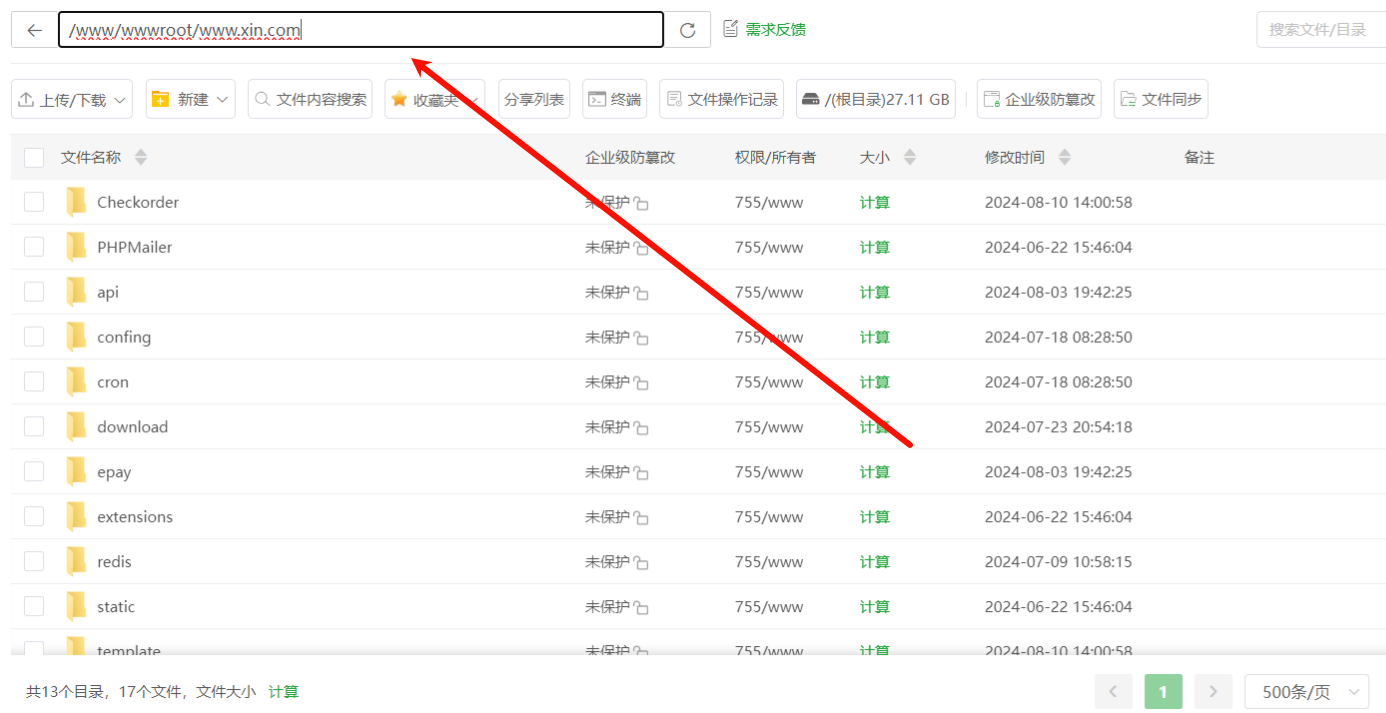Open the 500条/页 page size dropdown

coord(1306,691)
